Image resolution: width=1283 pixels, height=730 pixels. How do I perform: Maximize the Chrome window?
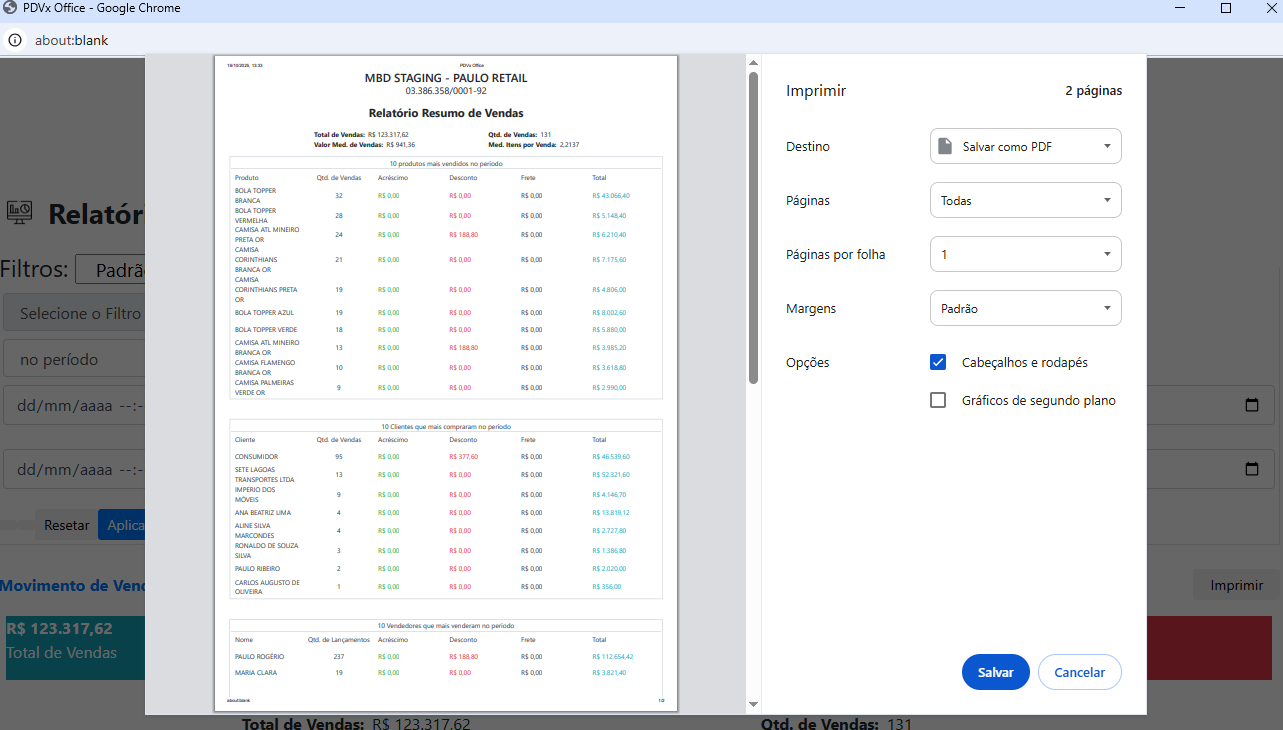1226,8
